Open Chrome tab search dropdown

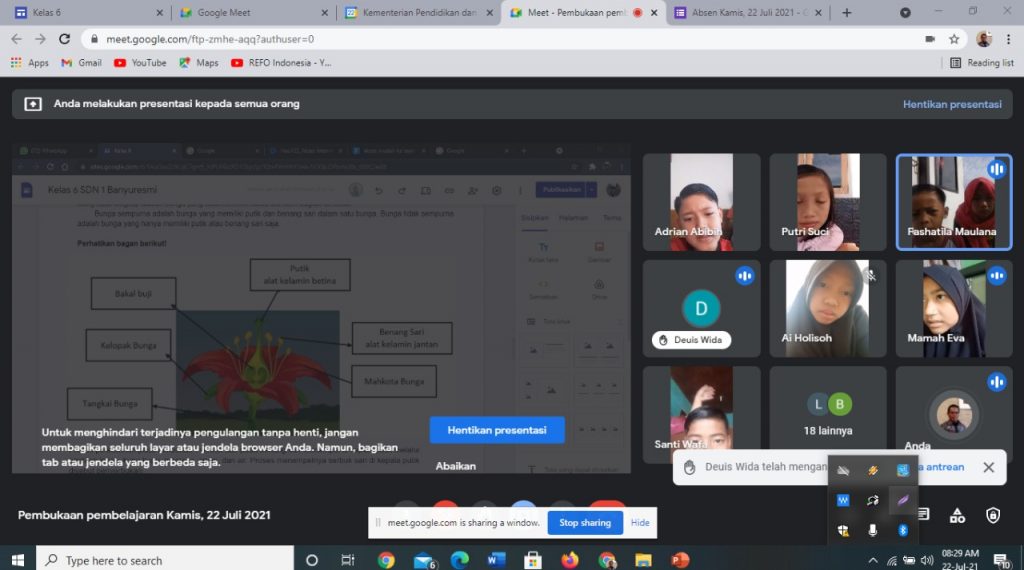click(905, 13)
